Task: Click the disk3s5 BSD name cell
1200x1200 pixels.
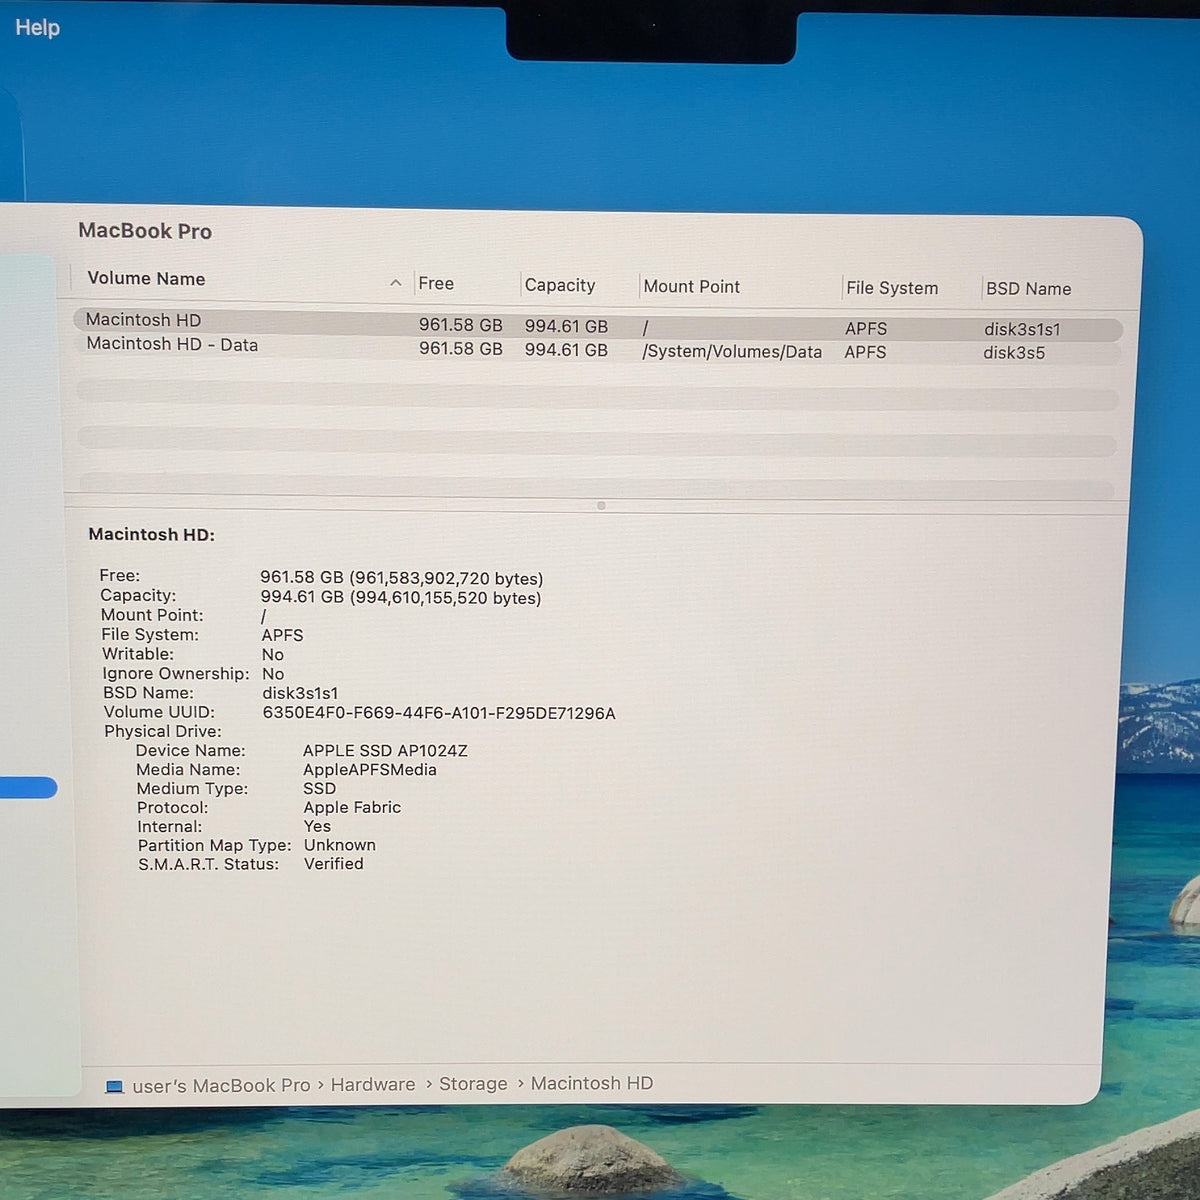Action: coord(1014,353)
